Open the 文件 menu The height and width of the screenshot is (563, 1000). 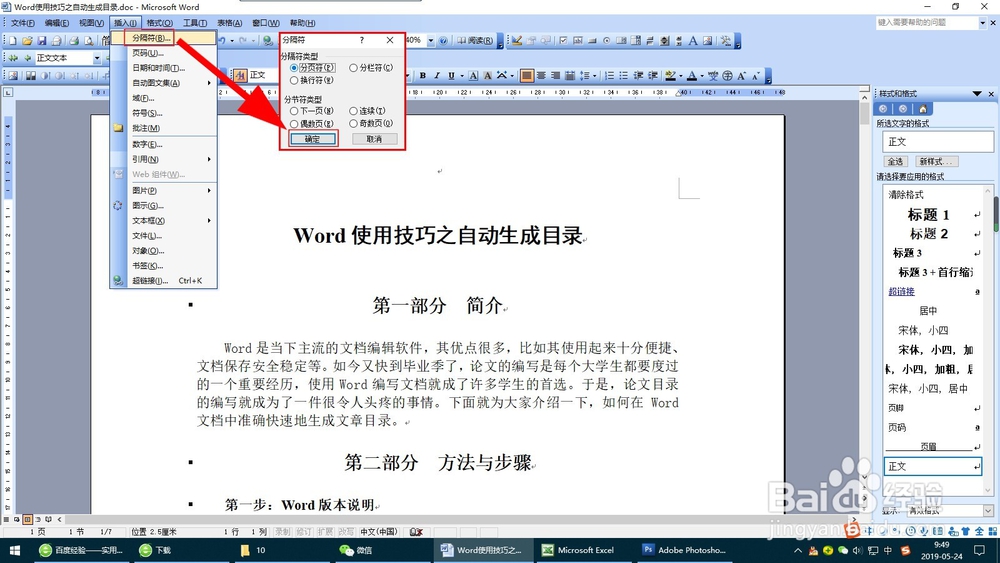click(x=22, y=23)
